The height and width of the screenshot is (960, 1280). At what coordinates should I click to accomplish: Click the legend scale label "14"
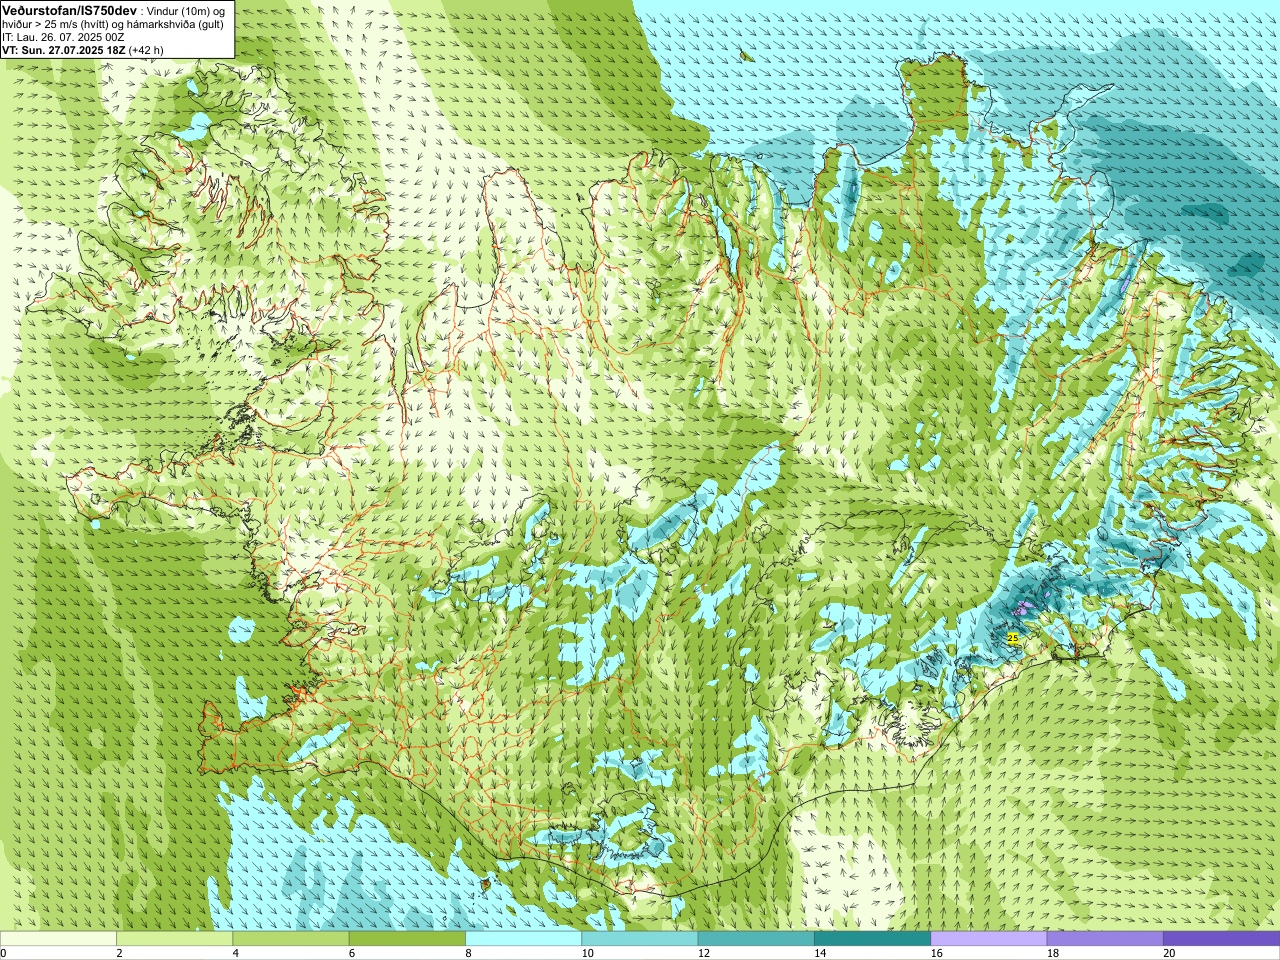[x=820, y=953]
